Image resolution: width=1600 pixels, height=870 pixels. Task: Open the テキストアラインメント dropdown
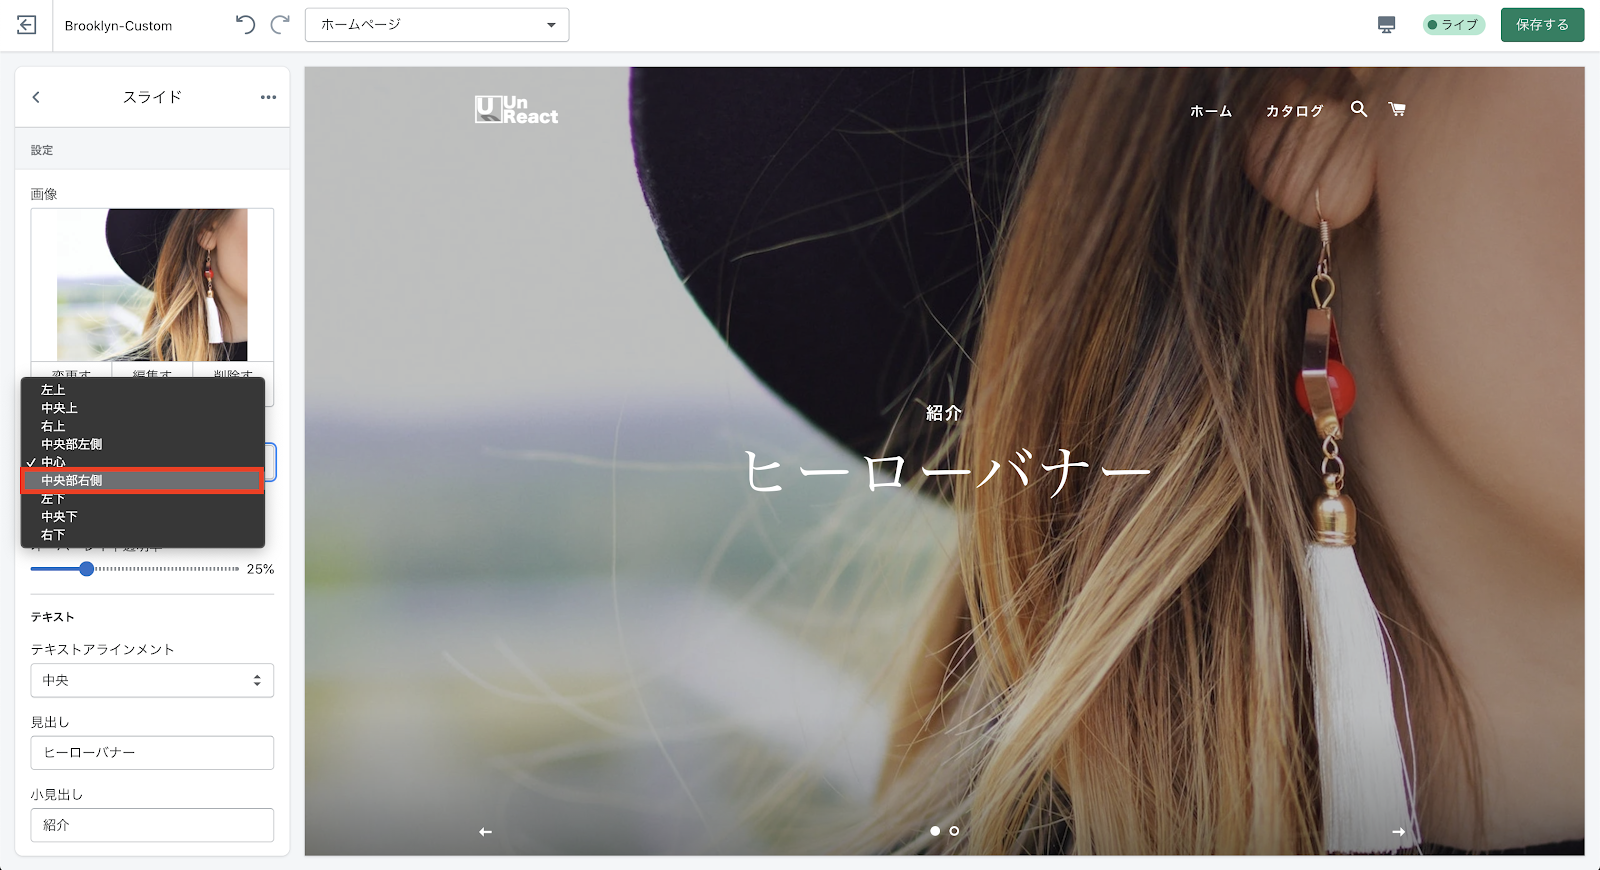point(152,680)
